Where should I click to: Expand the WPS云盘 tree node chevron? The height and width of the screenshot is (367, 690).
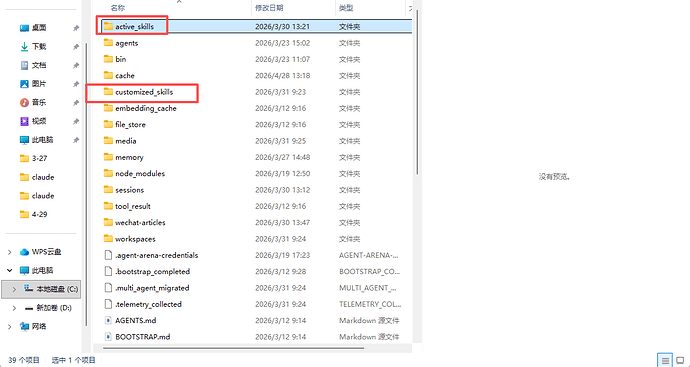pyautogui.click(x=10, y=252)
